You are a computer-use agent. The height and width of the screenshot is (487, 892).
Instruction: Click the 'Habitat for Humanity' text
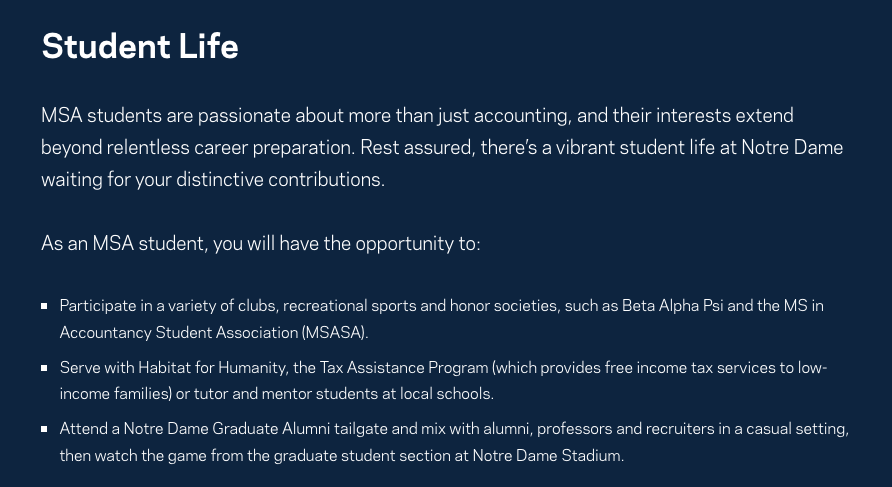[x=203, y=367]
